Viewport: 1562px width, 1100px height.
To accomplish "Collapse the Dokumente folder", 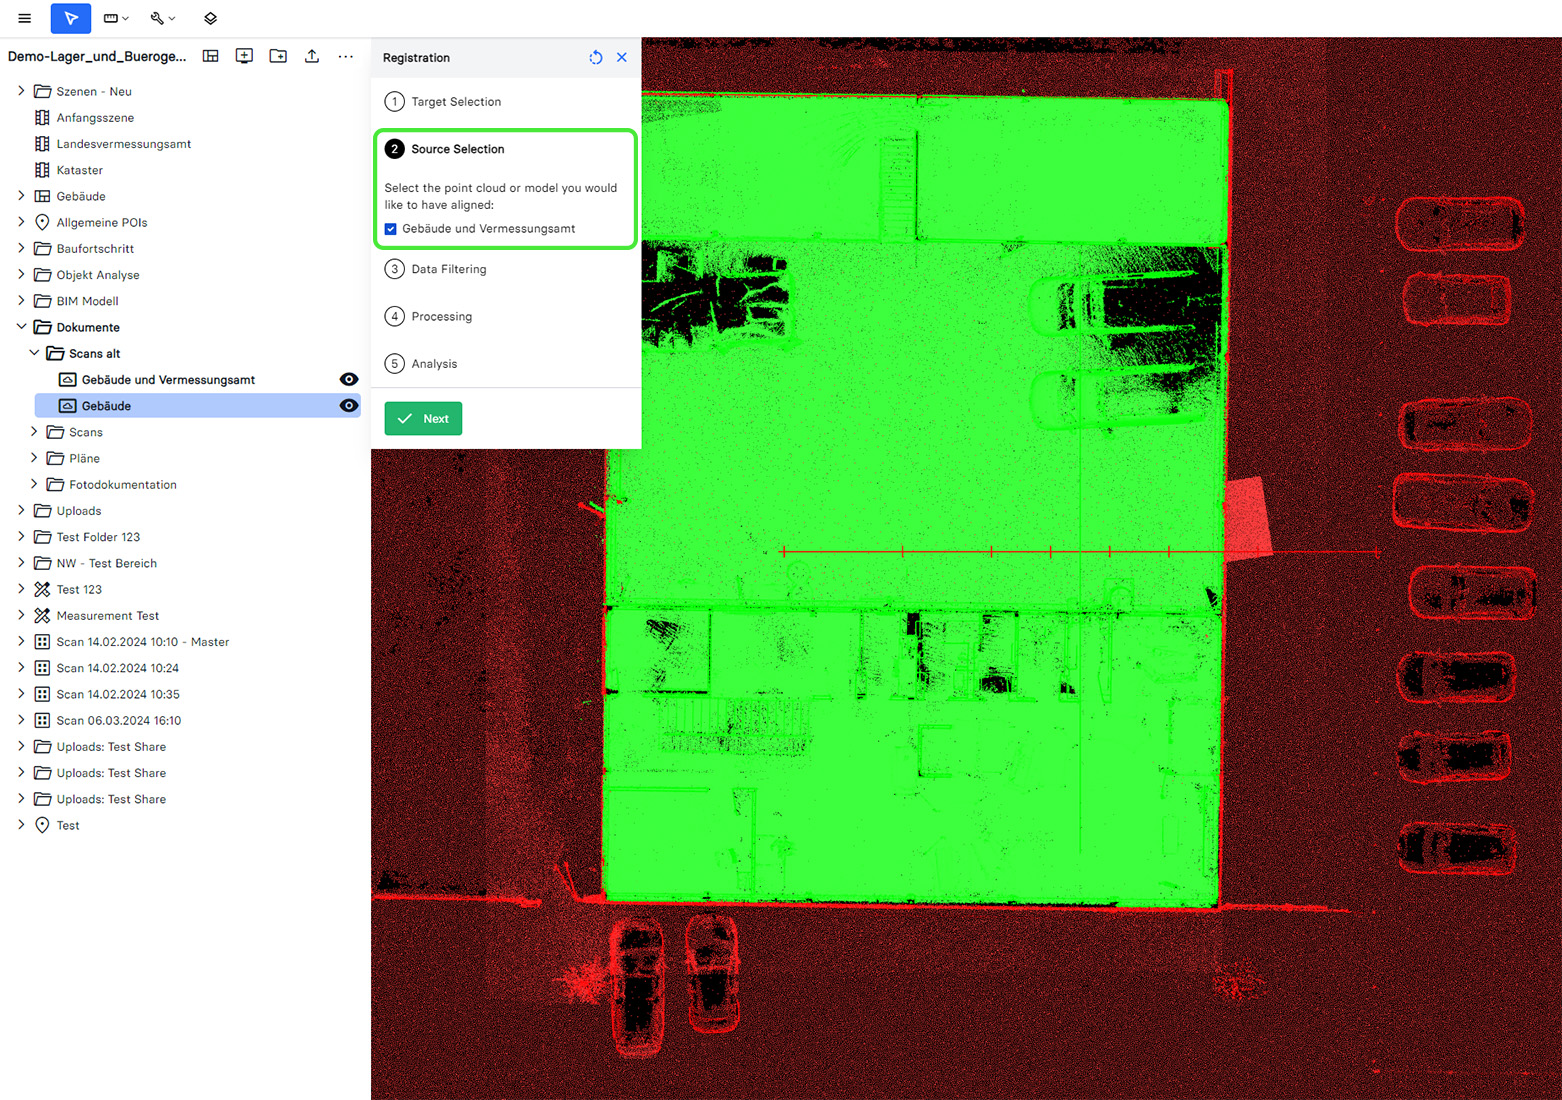I will 21,327.
